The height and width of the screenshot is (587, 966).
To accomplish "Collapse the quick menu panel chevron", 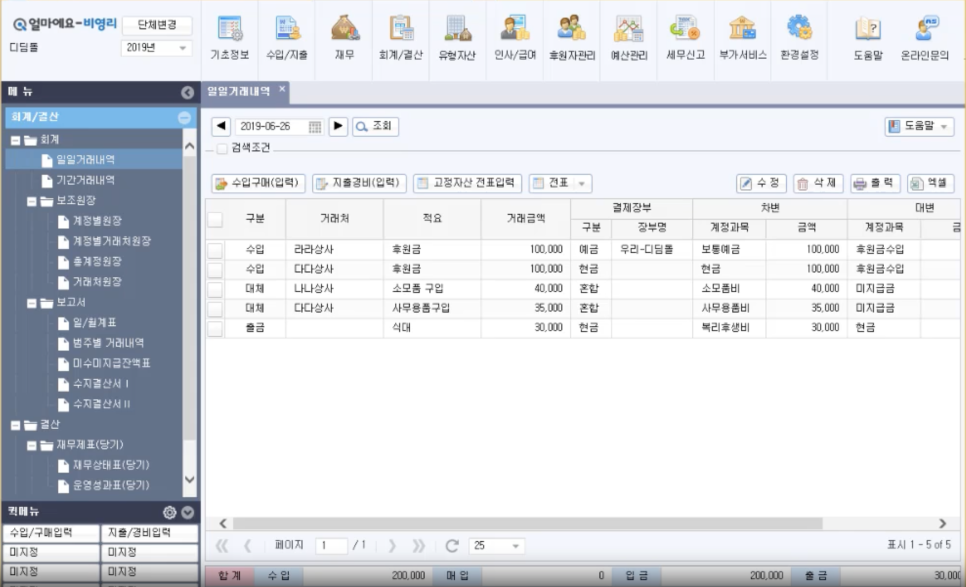I will click(x=188, y=512).
